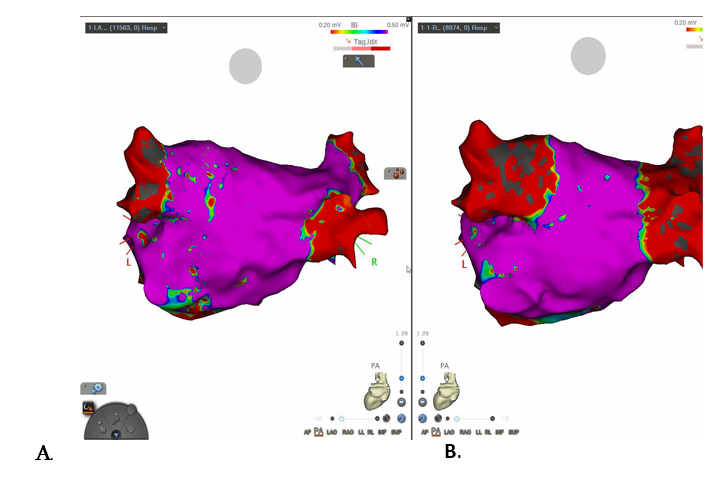Click the left heart orientation model
This screenshot has height=493, width=727.
tap(379, 391)
